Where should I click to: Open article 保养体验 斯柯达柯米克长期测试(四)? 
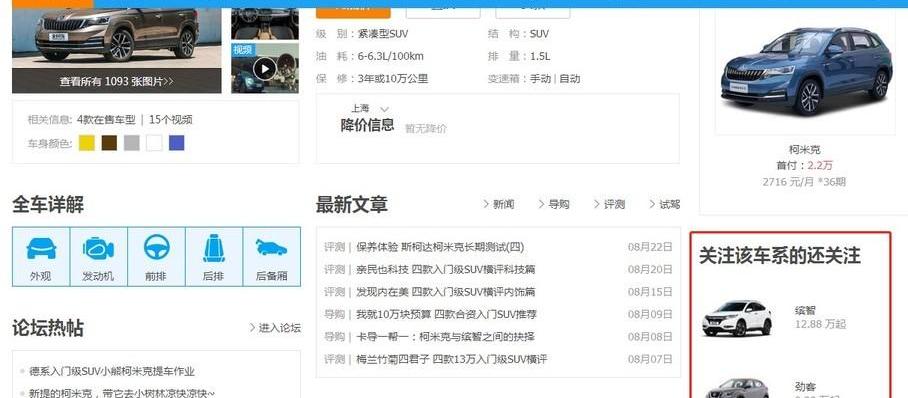pyautogui.click(x=440, y=247)
